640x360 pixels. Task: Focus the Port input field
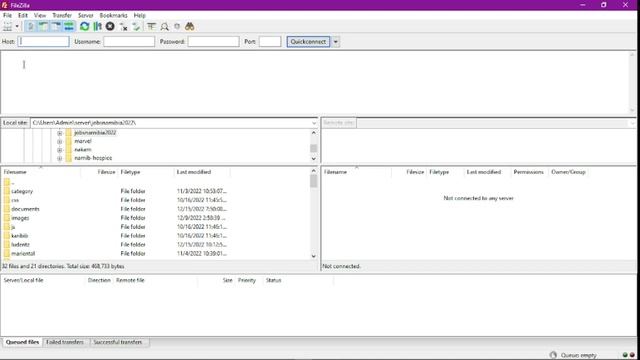click(x=270, y=42)
